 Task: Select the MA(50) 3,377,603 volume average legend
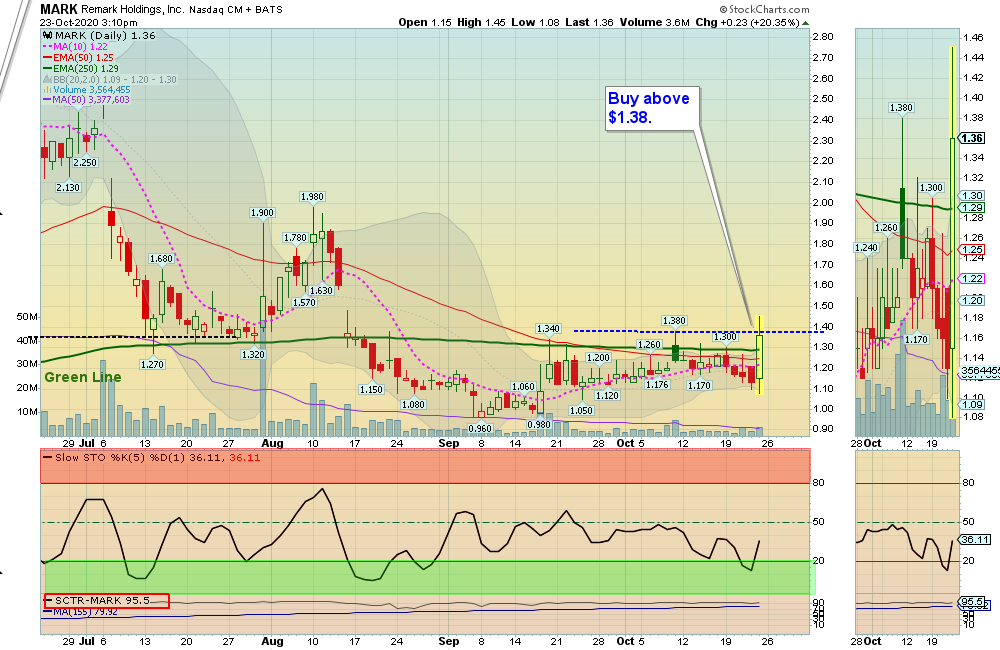87,100
